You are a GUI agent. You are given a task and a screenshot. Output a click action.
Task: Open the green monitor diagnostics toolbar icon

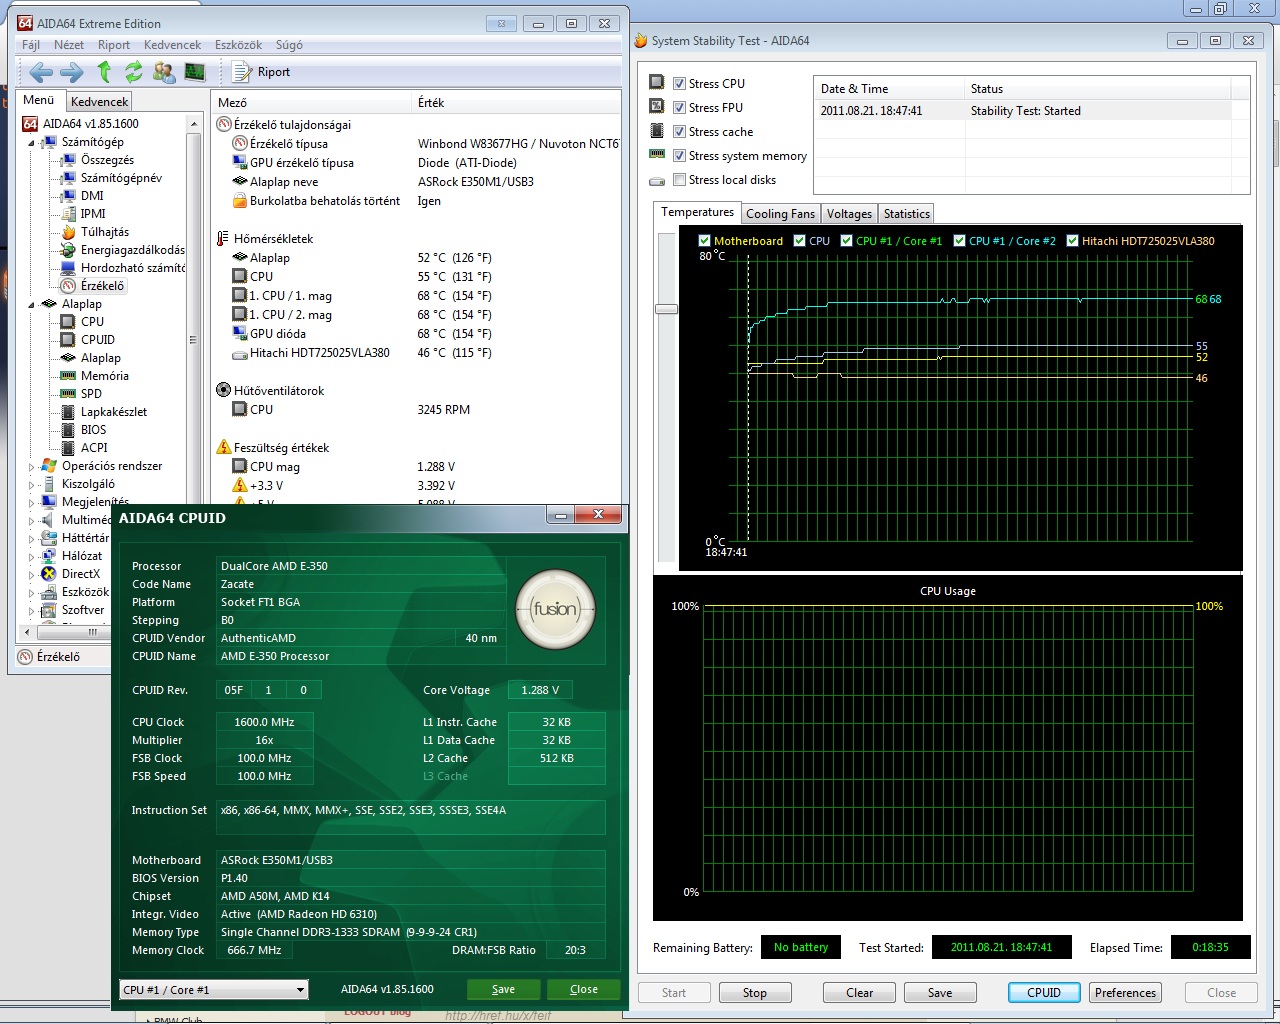click(195, 72)
